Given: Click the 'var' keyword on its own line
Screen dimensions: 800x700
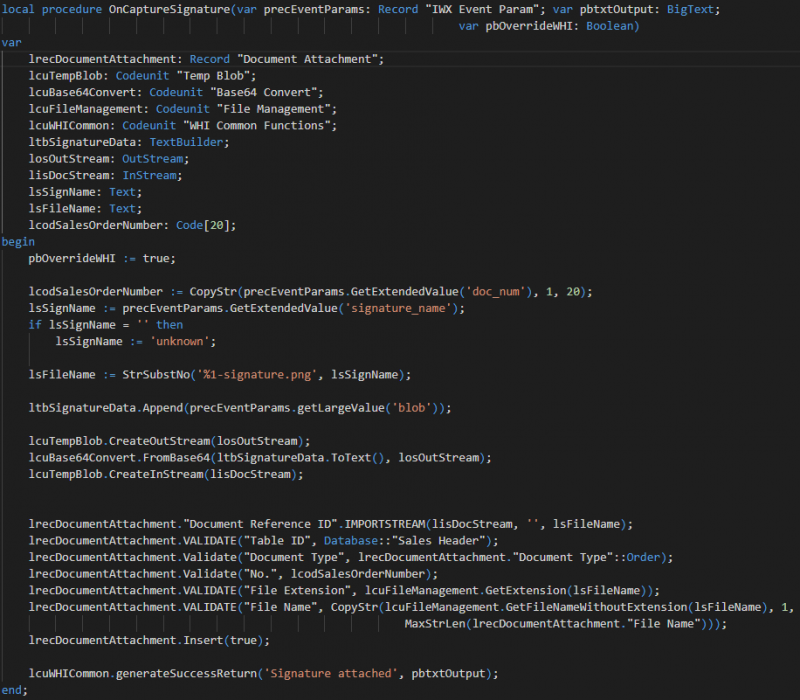Looking at the screenshot, I should 11,42.
